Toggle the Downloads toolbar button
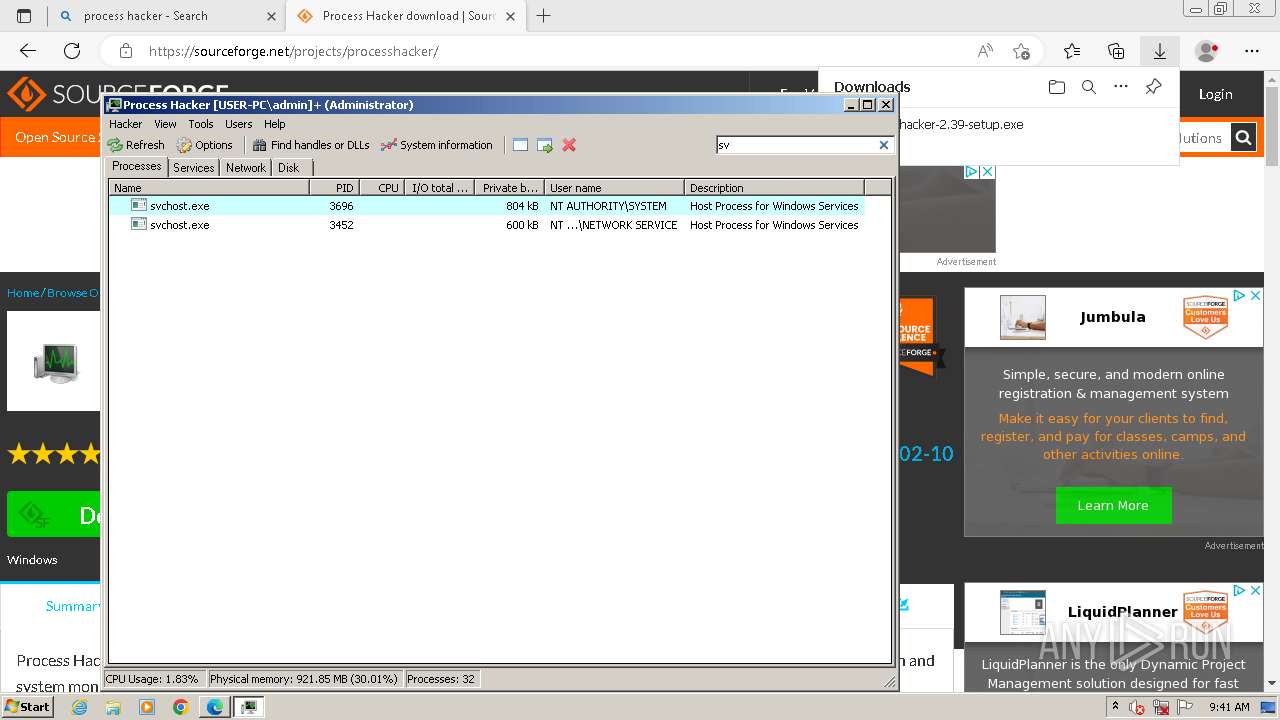 tap(1160, 51)
